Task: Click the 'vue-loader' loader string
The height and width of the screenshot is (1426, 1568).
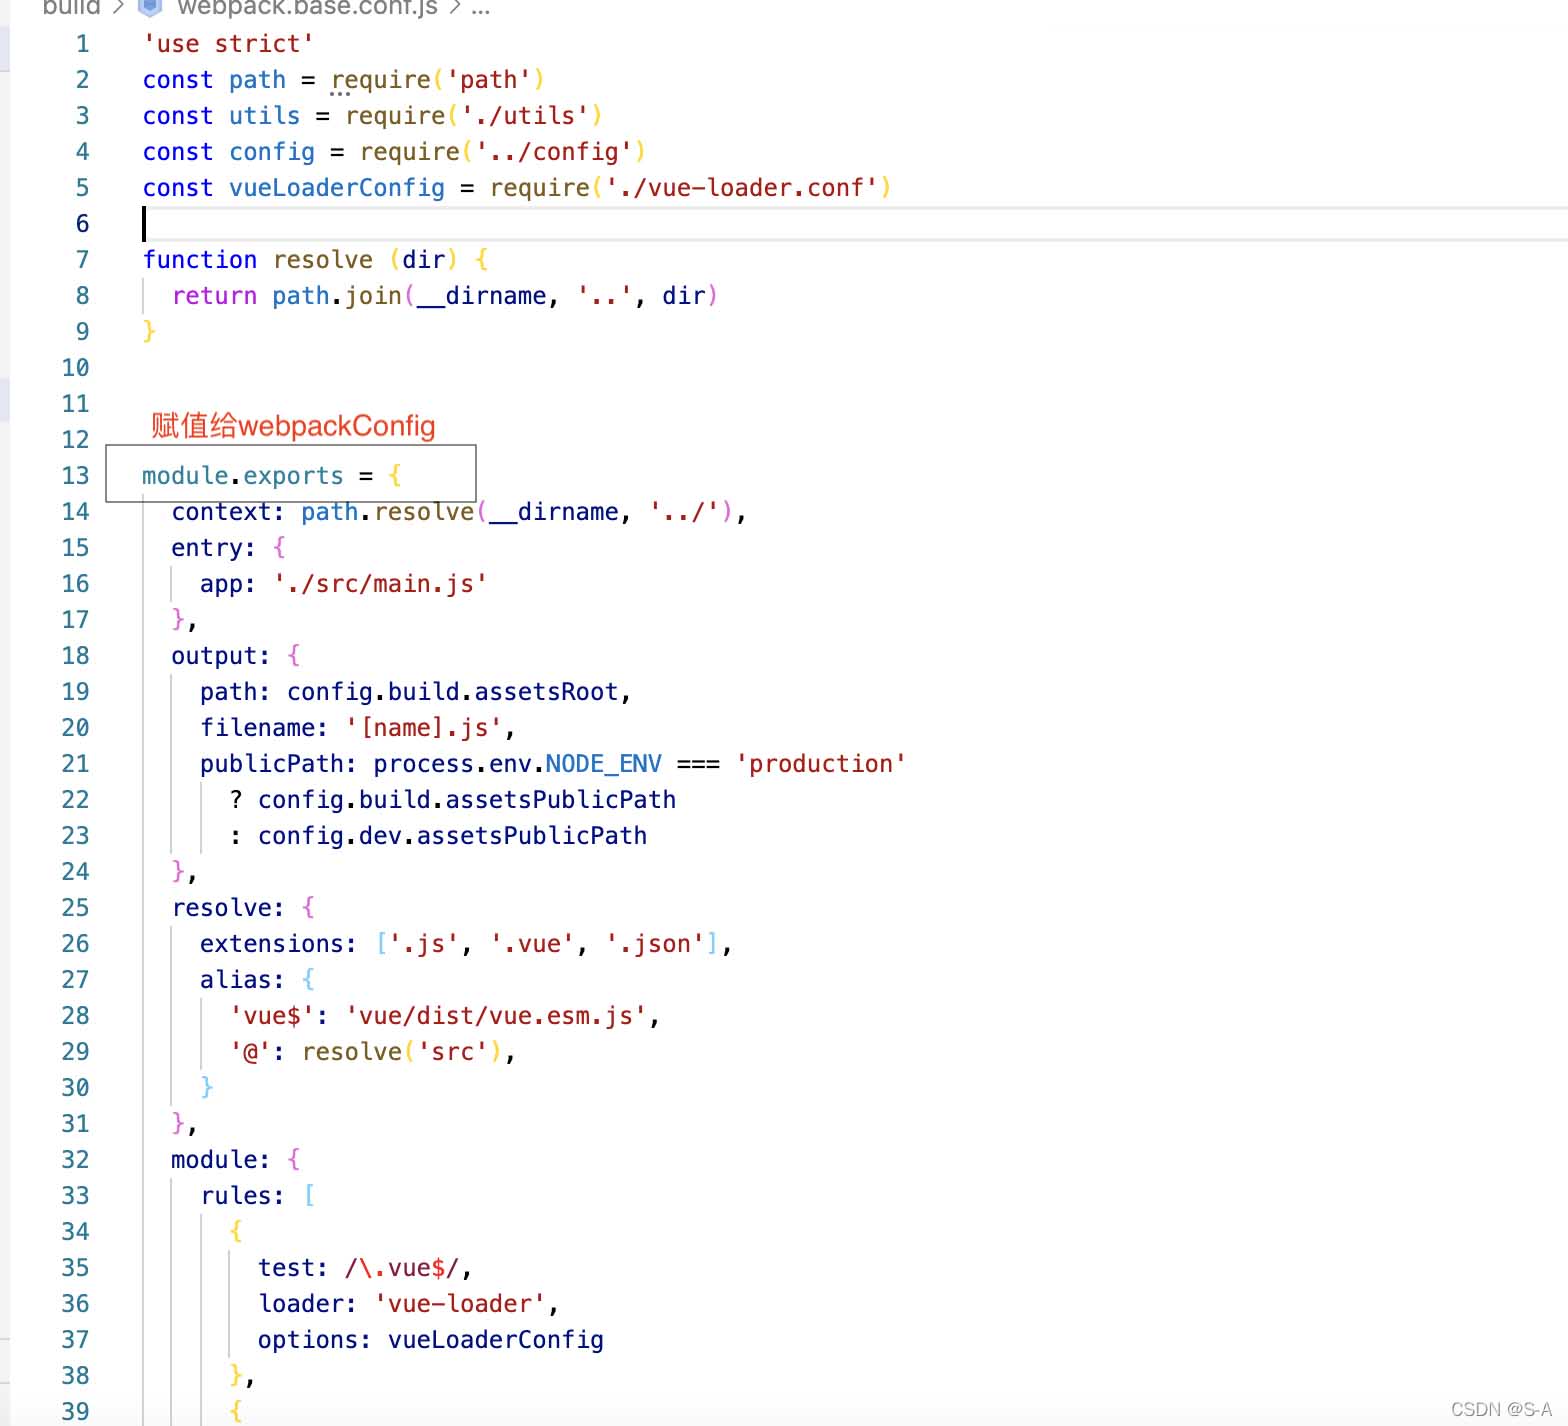Action: click(460, 1304)
